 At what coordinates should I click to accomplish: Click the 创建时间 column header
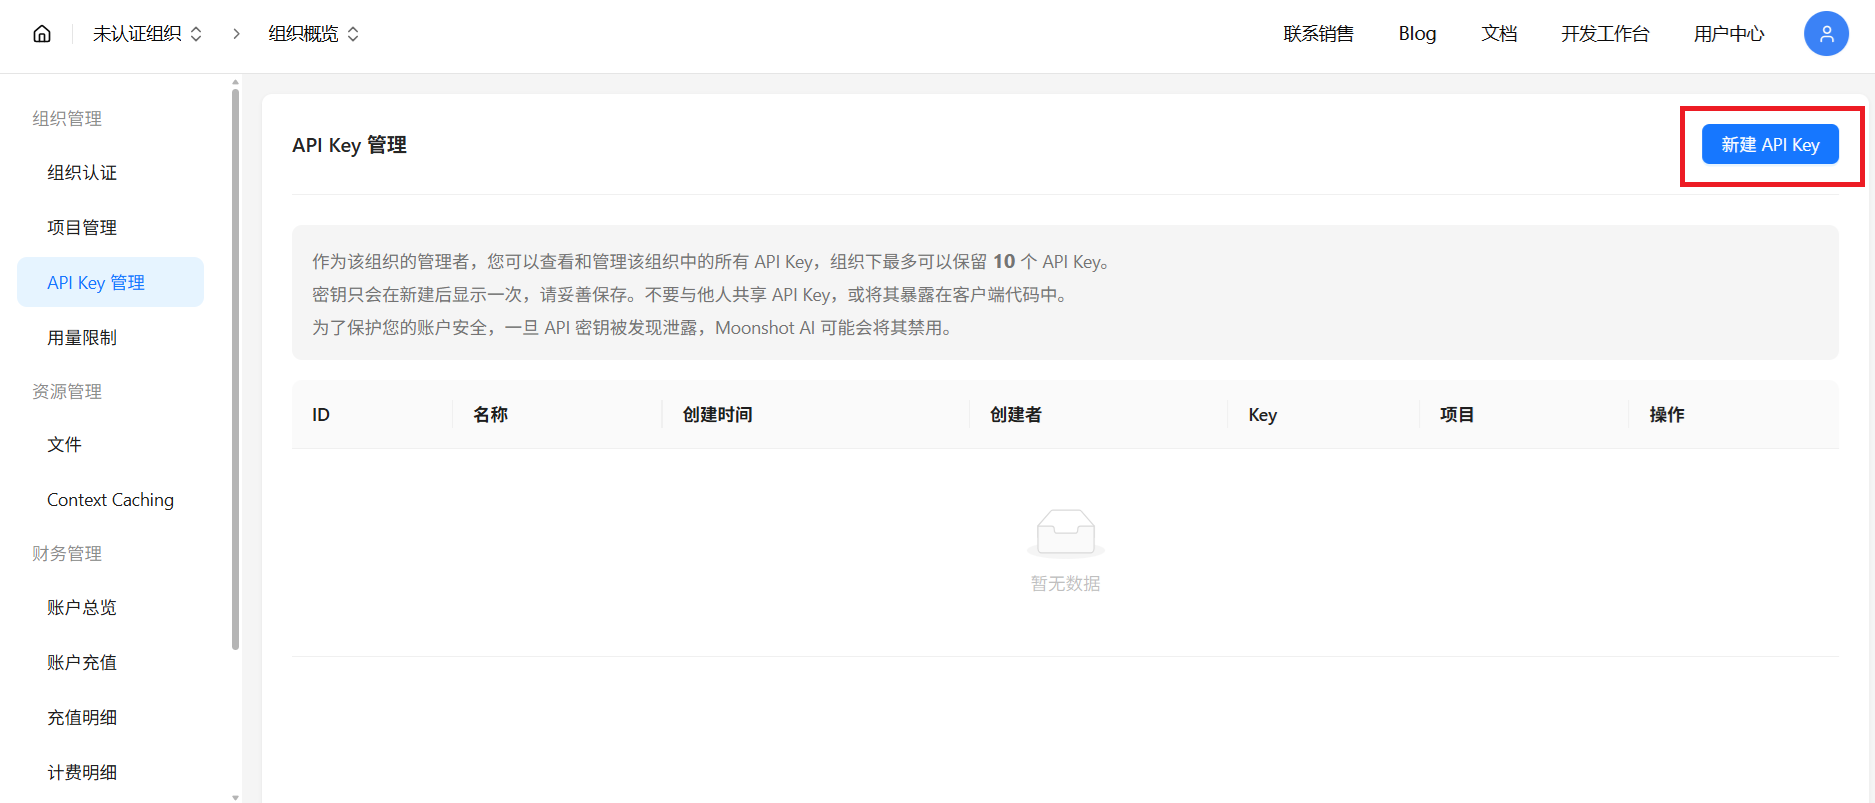[717, 415]
